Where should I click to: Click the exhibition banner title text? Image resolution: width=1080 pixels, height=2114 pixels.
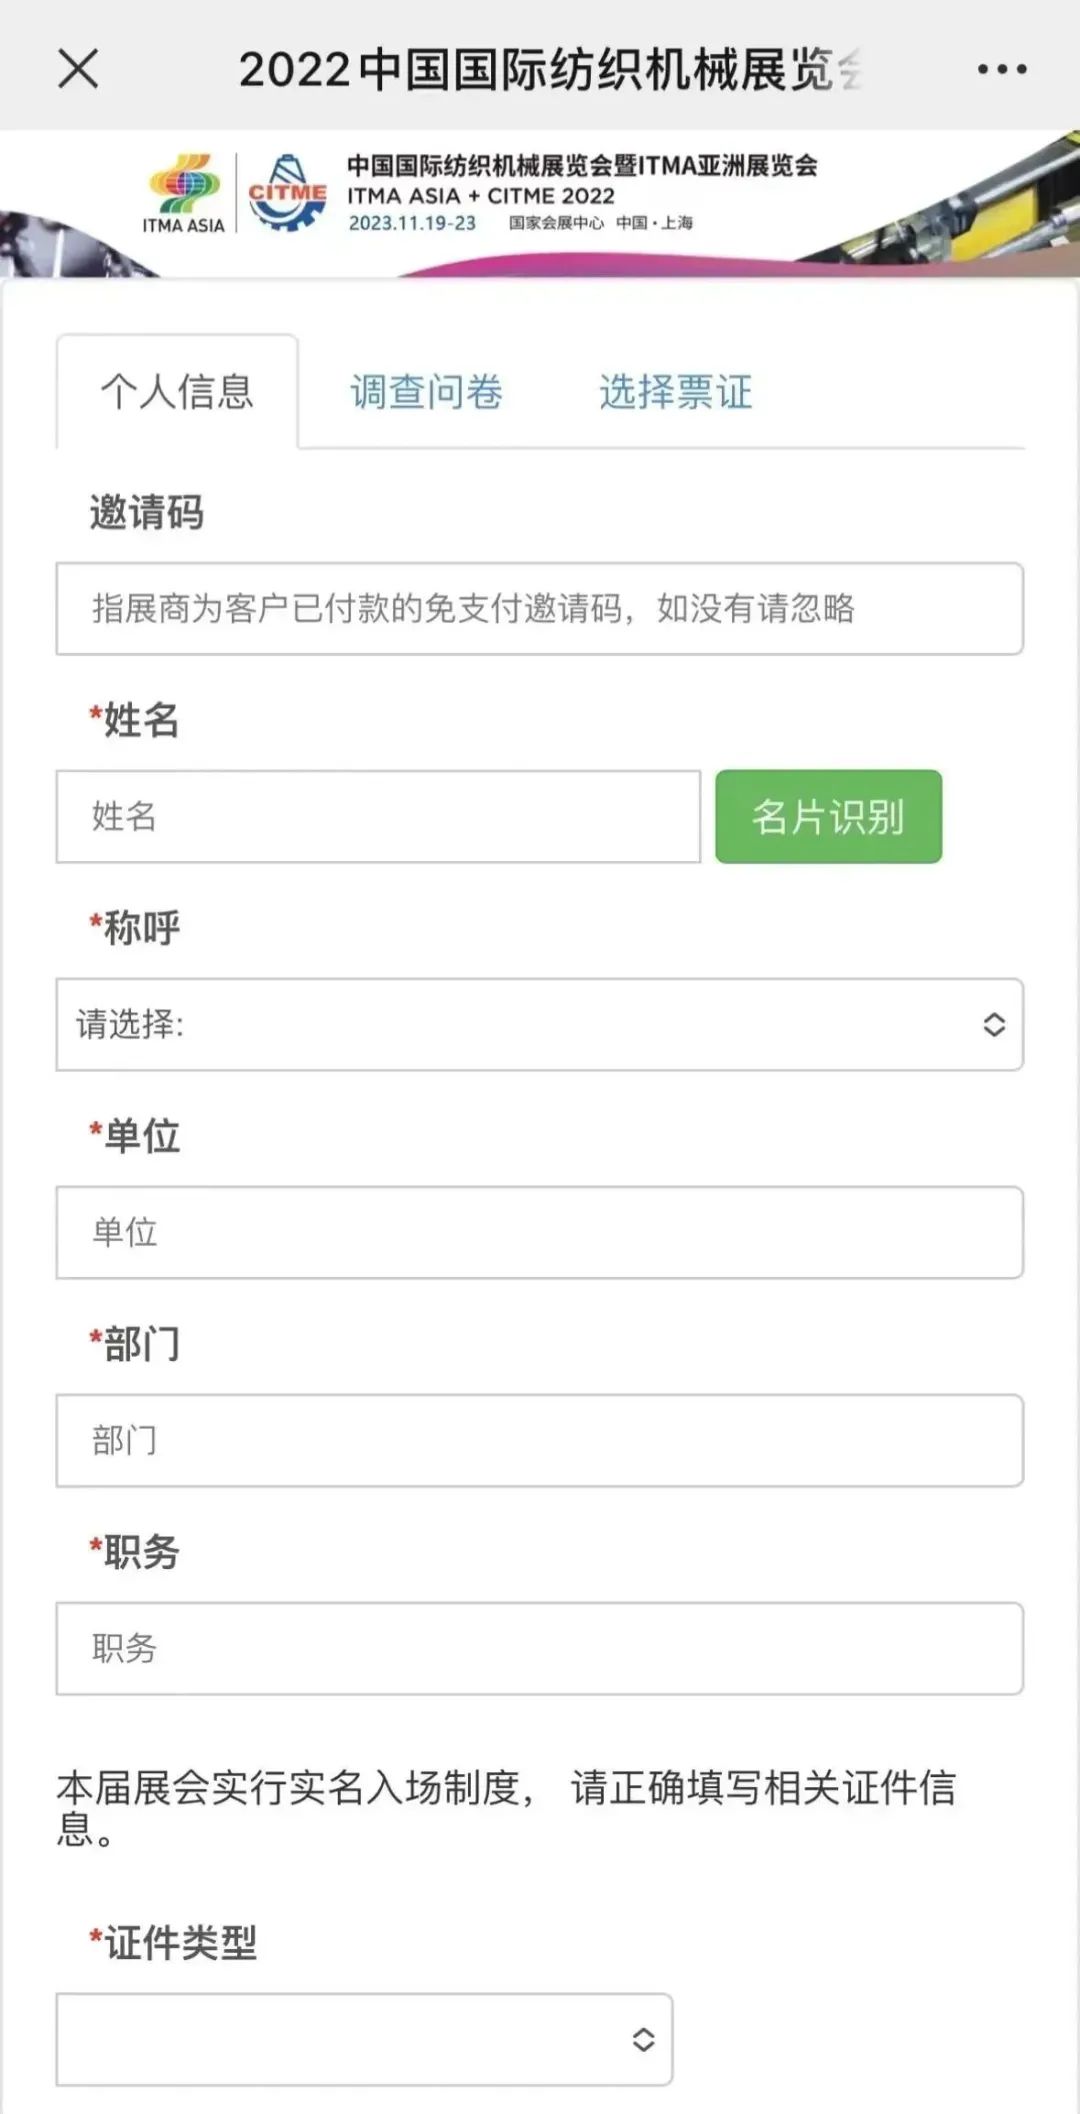pyautogui.click(x=582, y=166)
